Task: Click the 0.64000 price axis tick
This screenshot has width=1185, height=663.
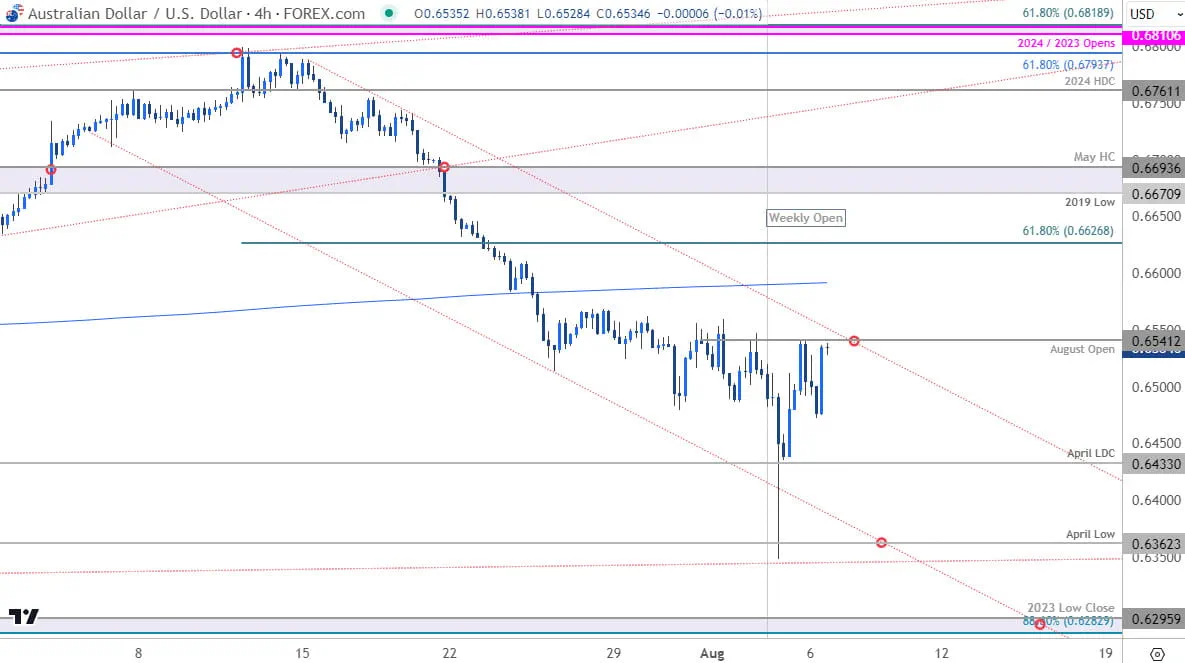Action: pyautogui.click(x=1156, y=500)
